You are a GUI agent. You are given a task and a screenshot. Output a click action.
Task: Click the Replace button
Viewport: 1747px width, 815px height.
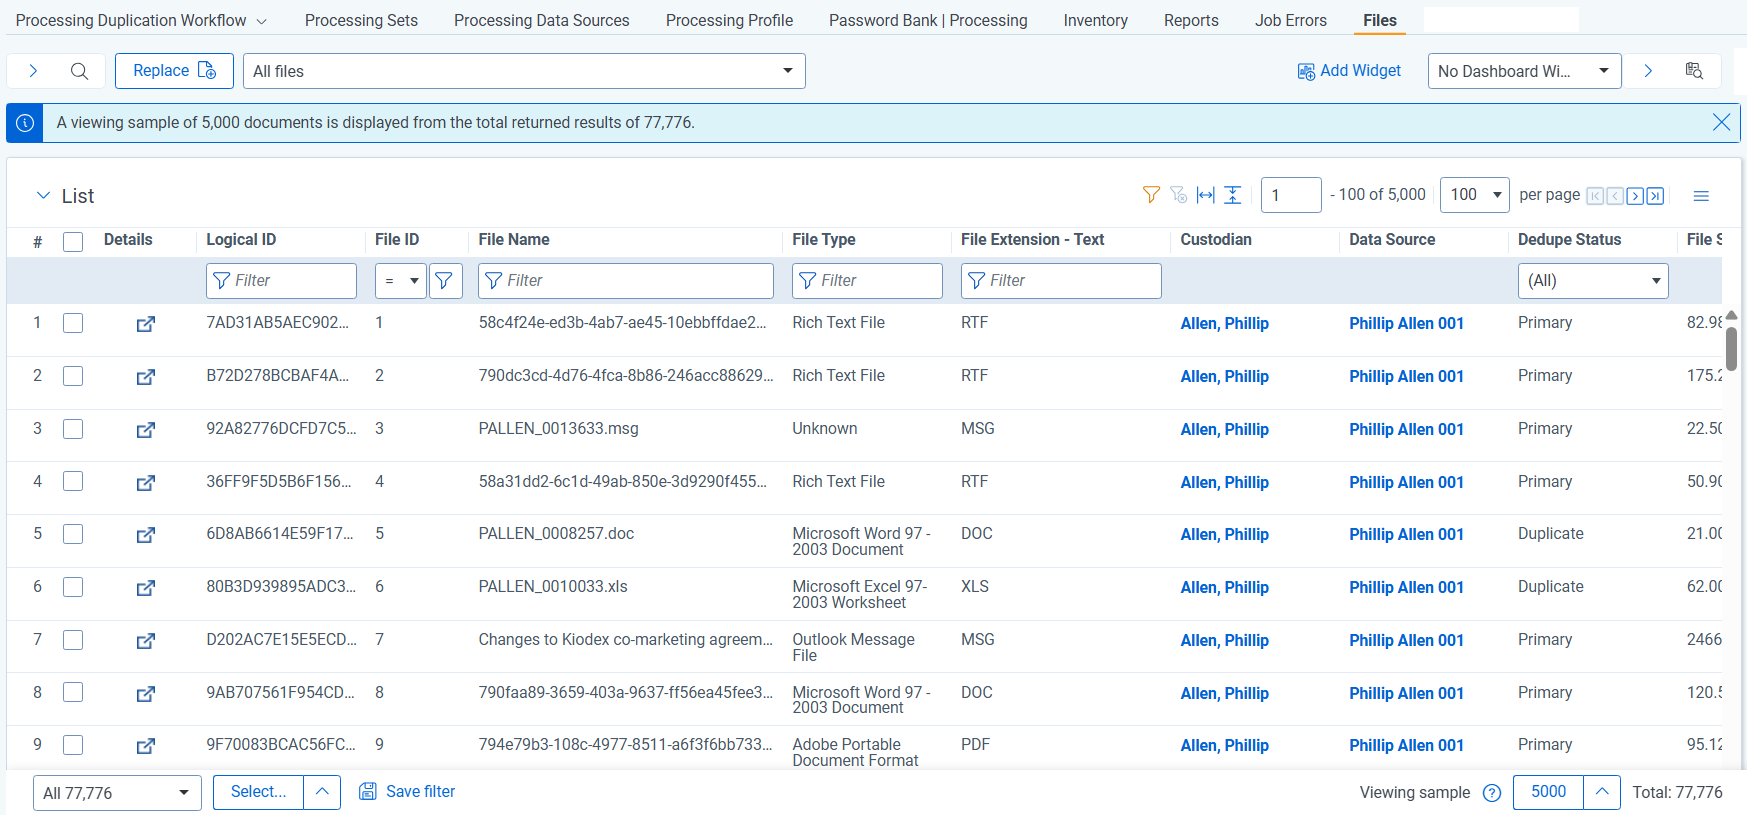pos(174,71)
